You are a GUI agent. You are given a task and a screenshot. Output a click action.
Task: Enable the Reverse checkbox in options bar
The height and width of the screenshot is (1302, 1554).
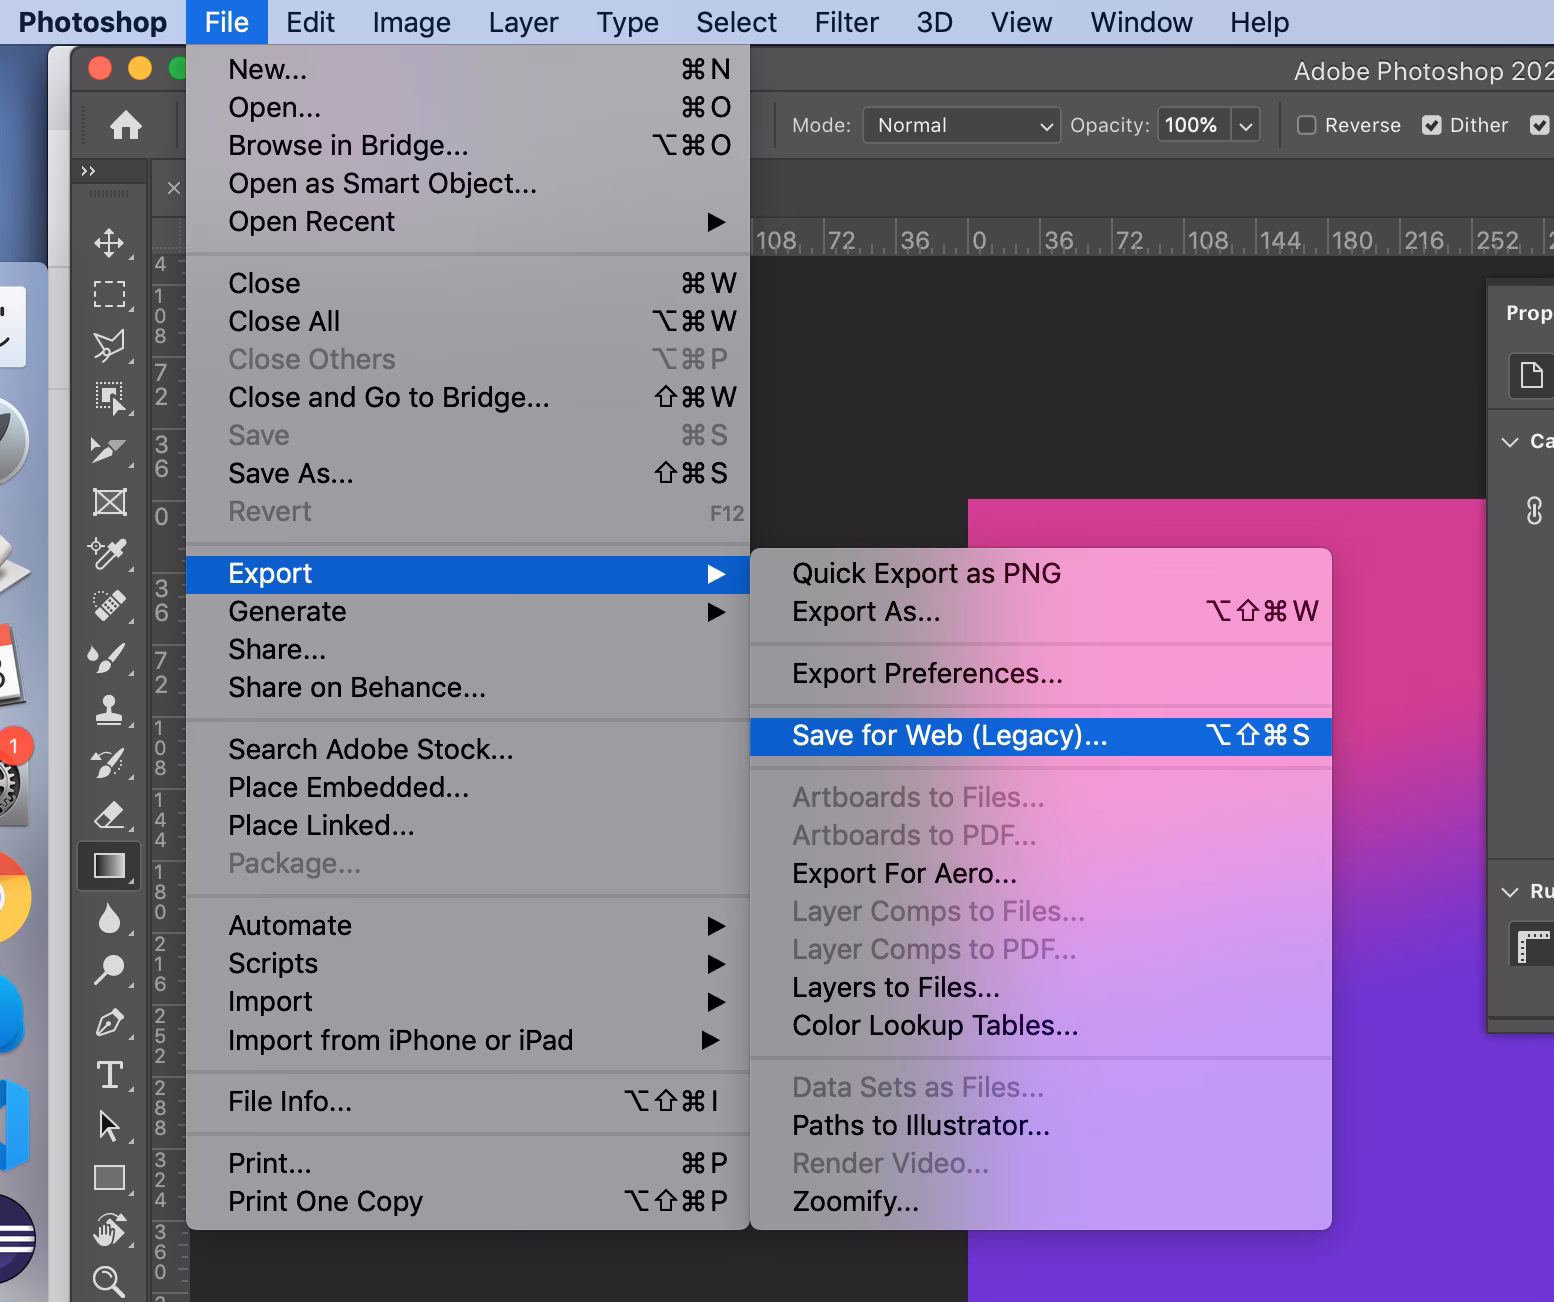tap(1307, 125)
